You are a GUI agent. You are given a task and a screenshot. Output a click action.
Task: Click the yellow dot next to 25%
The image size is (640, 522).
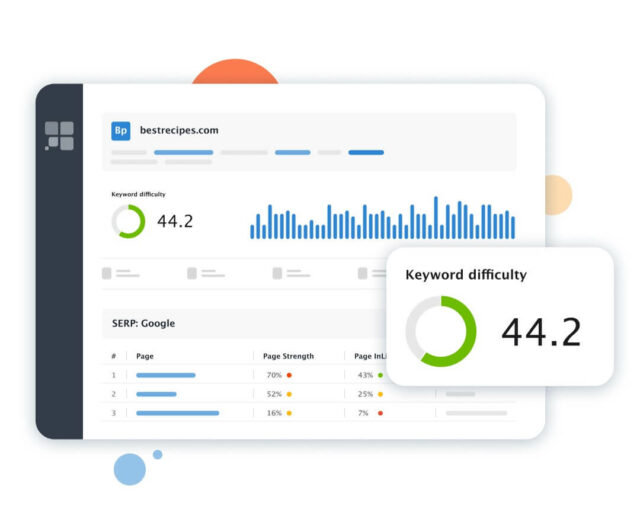pyautogui.click(x=380, y=394)
